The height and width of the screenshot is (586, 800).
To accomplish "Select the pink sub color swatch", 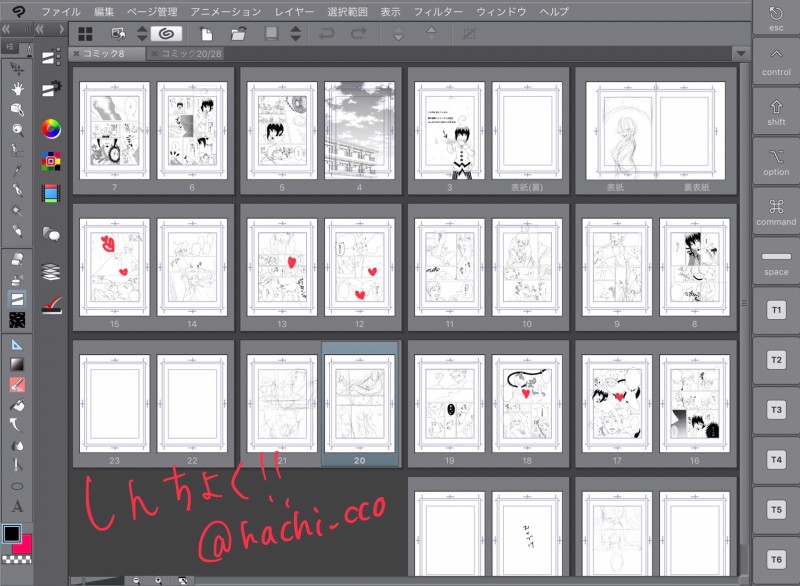I will click(23, 545).
